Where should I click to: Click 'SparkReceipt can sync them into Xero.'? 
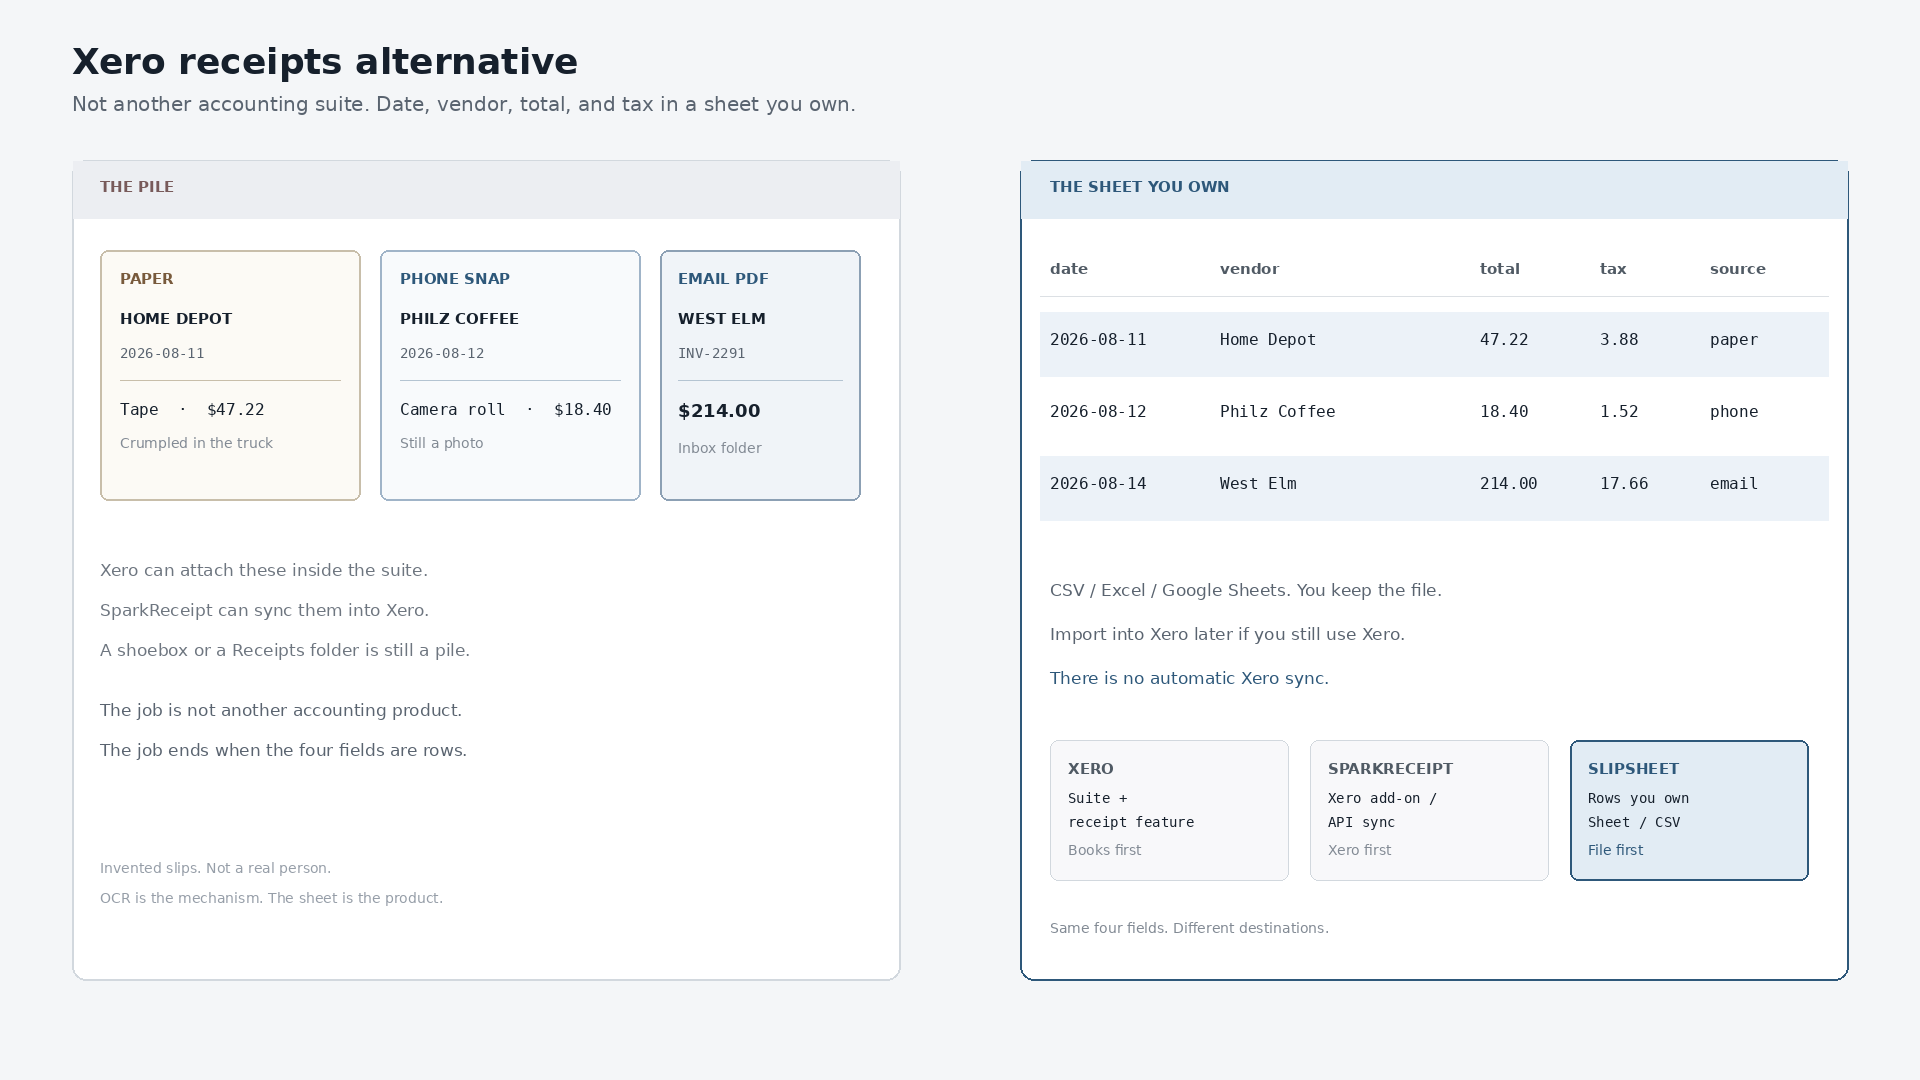point(264,610)
